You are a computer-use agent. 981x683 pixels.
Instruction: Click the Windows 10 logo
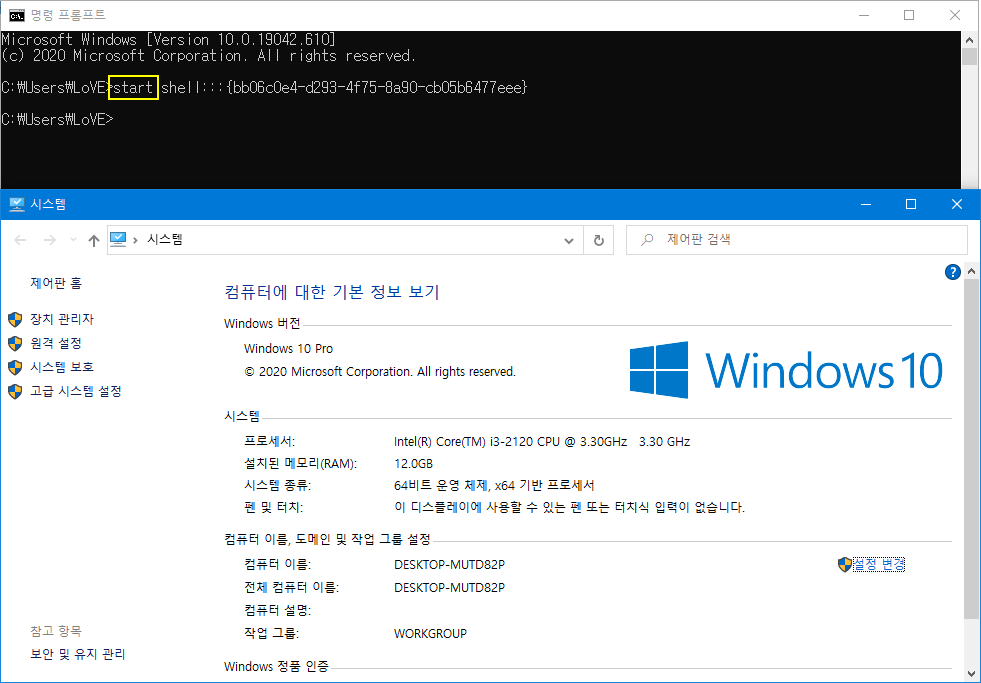pyautogui.click(x=786, y=370)
